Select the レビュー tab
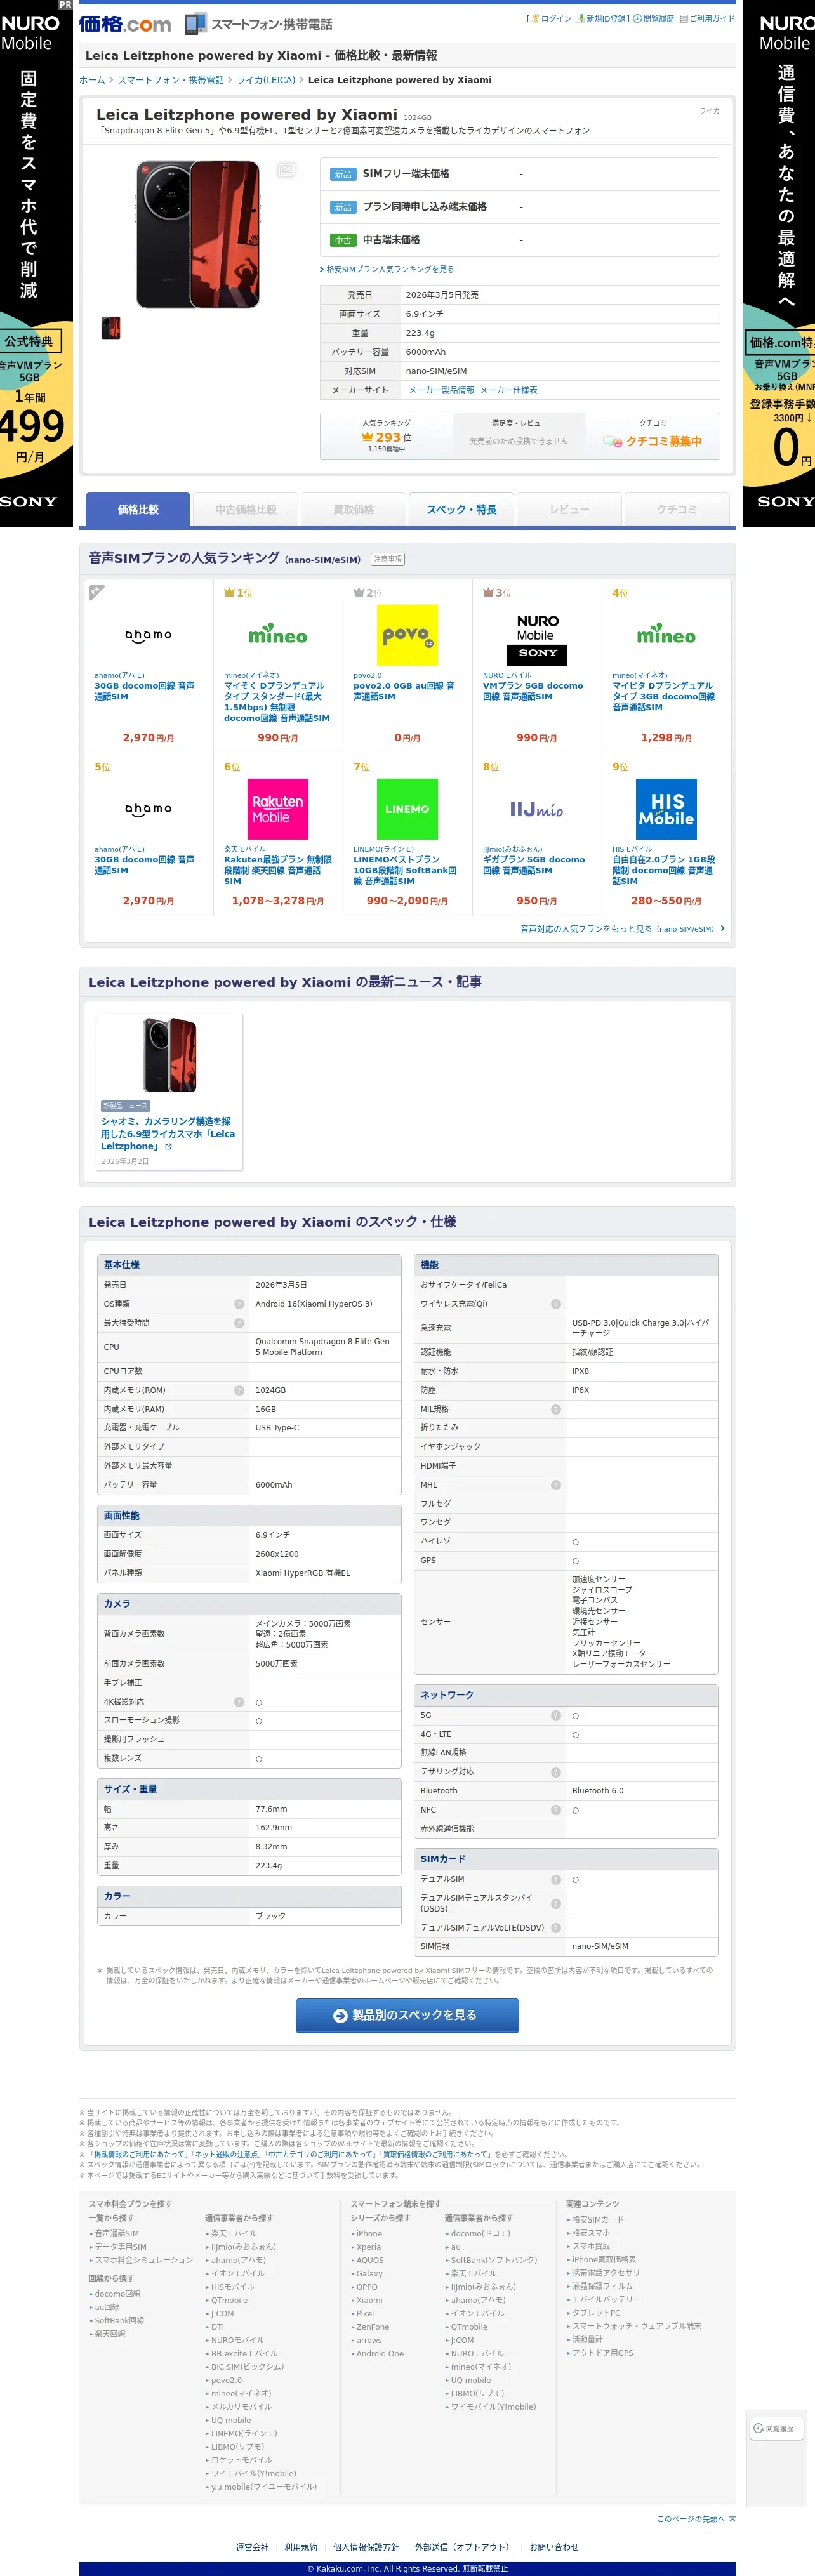 click(x=569, y=509)
